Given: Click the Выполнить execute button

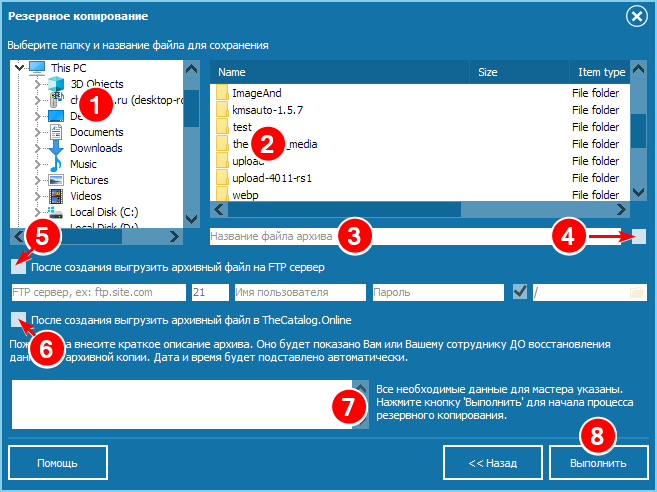Looking at the screenshot, I should point(599,463).
